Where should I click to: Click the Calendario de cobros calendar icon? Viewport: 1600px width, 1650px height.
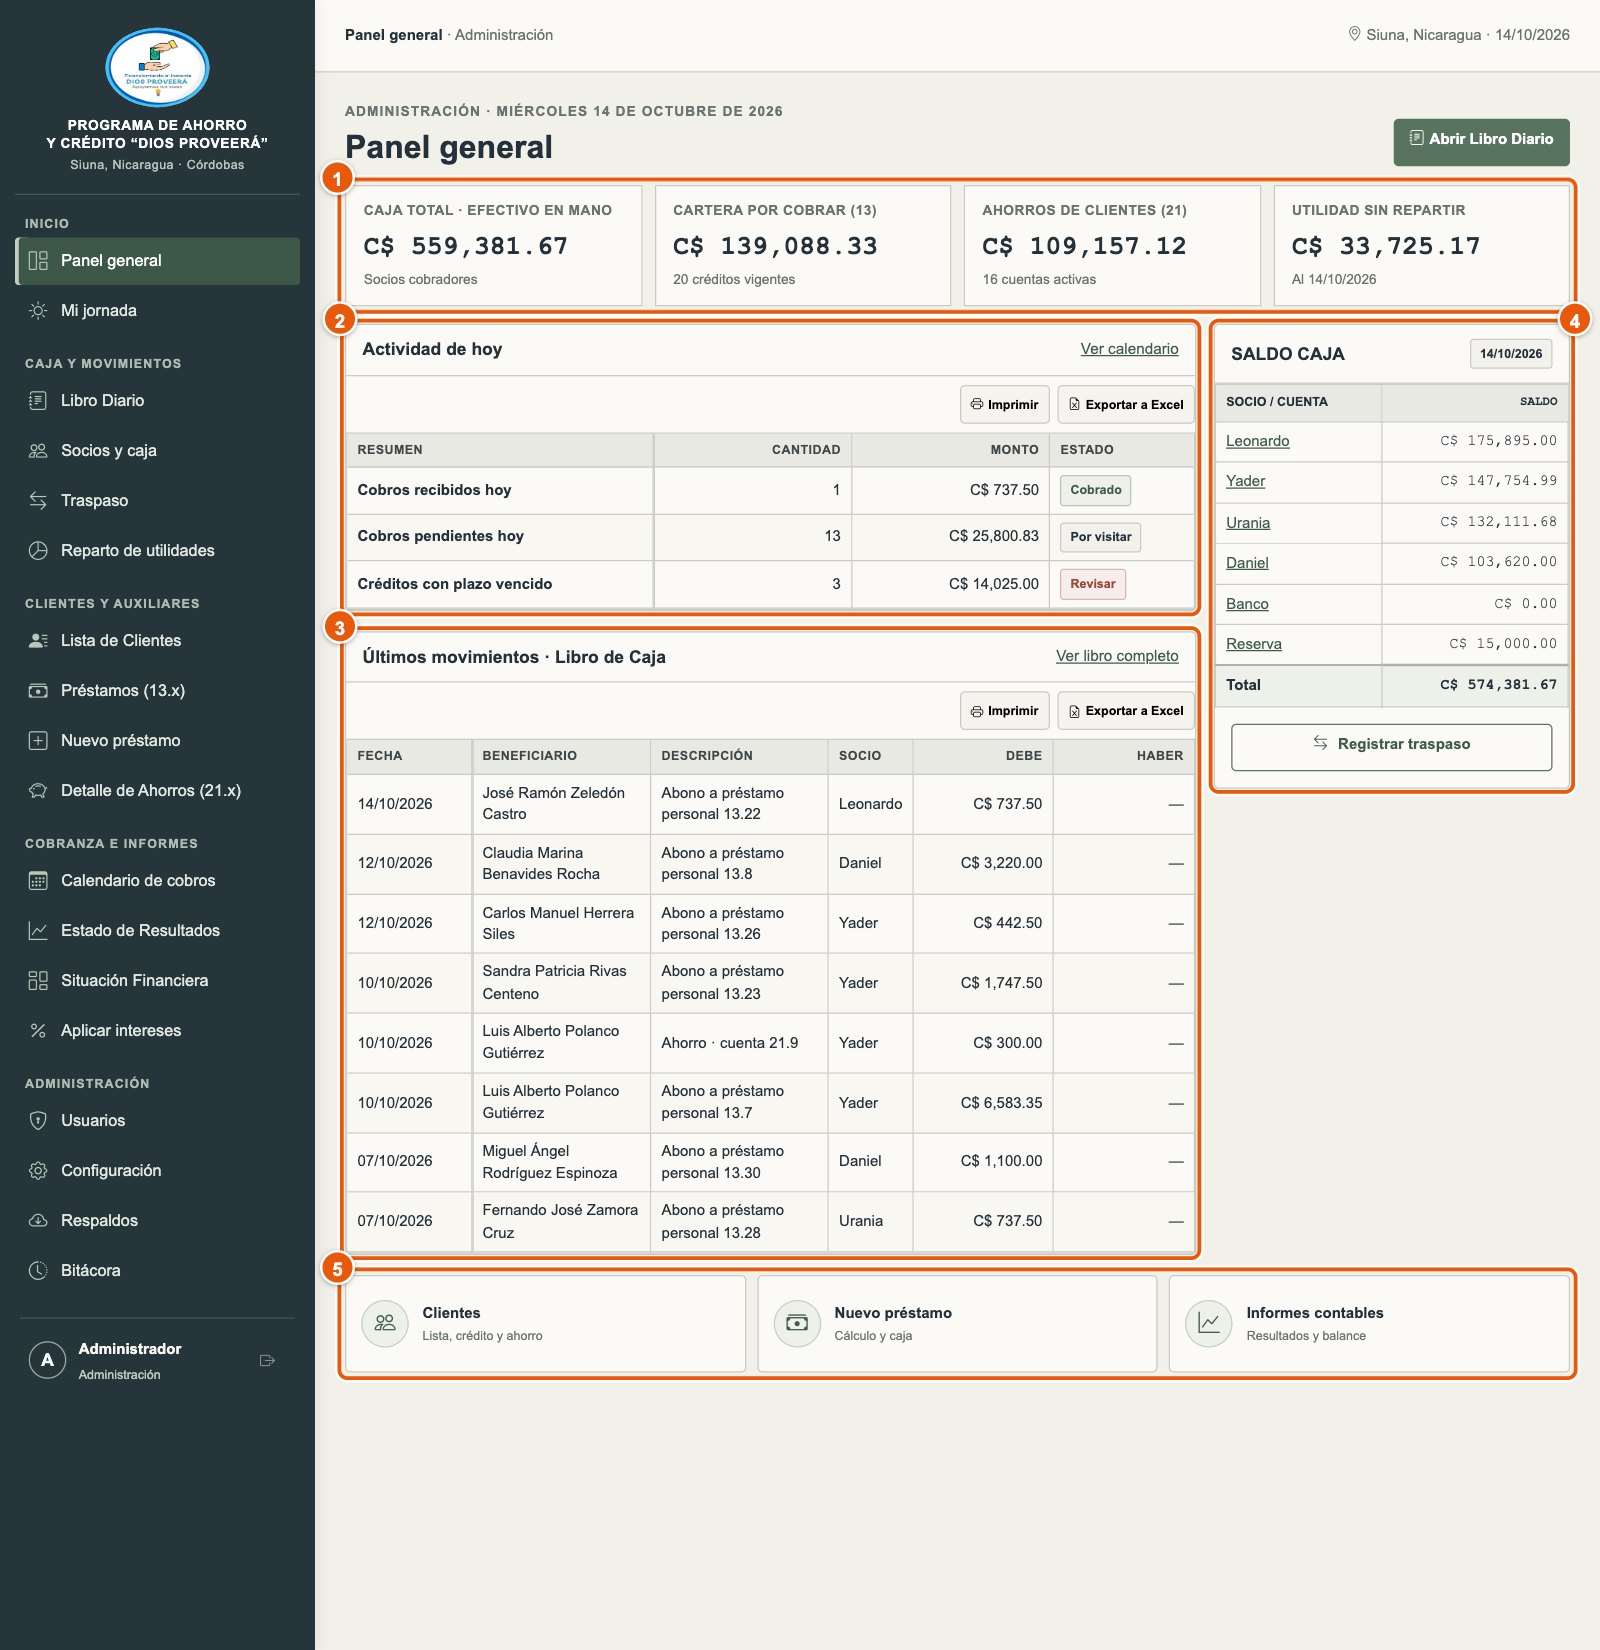38,880
